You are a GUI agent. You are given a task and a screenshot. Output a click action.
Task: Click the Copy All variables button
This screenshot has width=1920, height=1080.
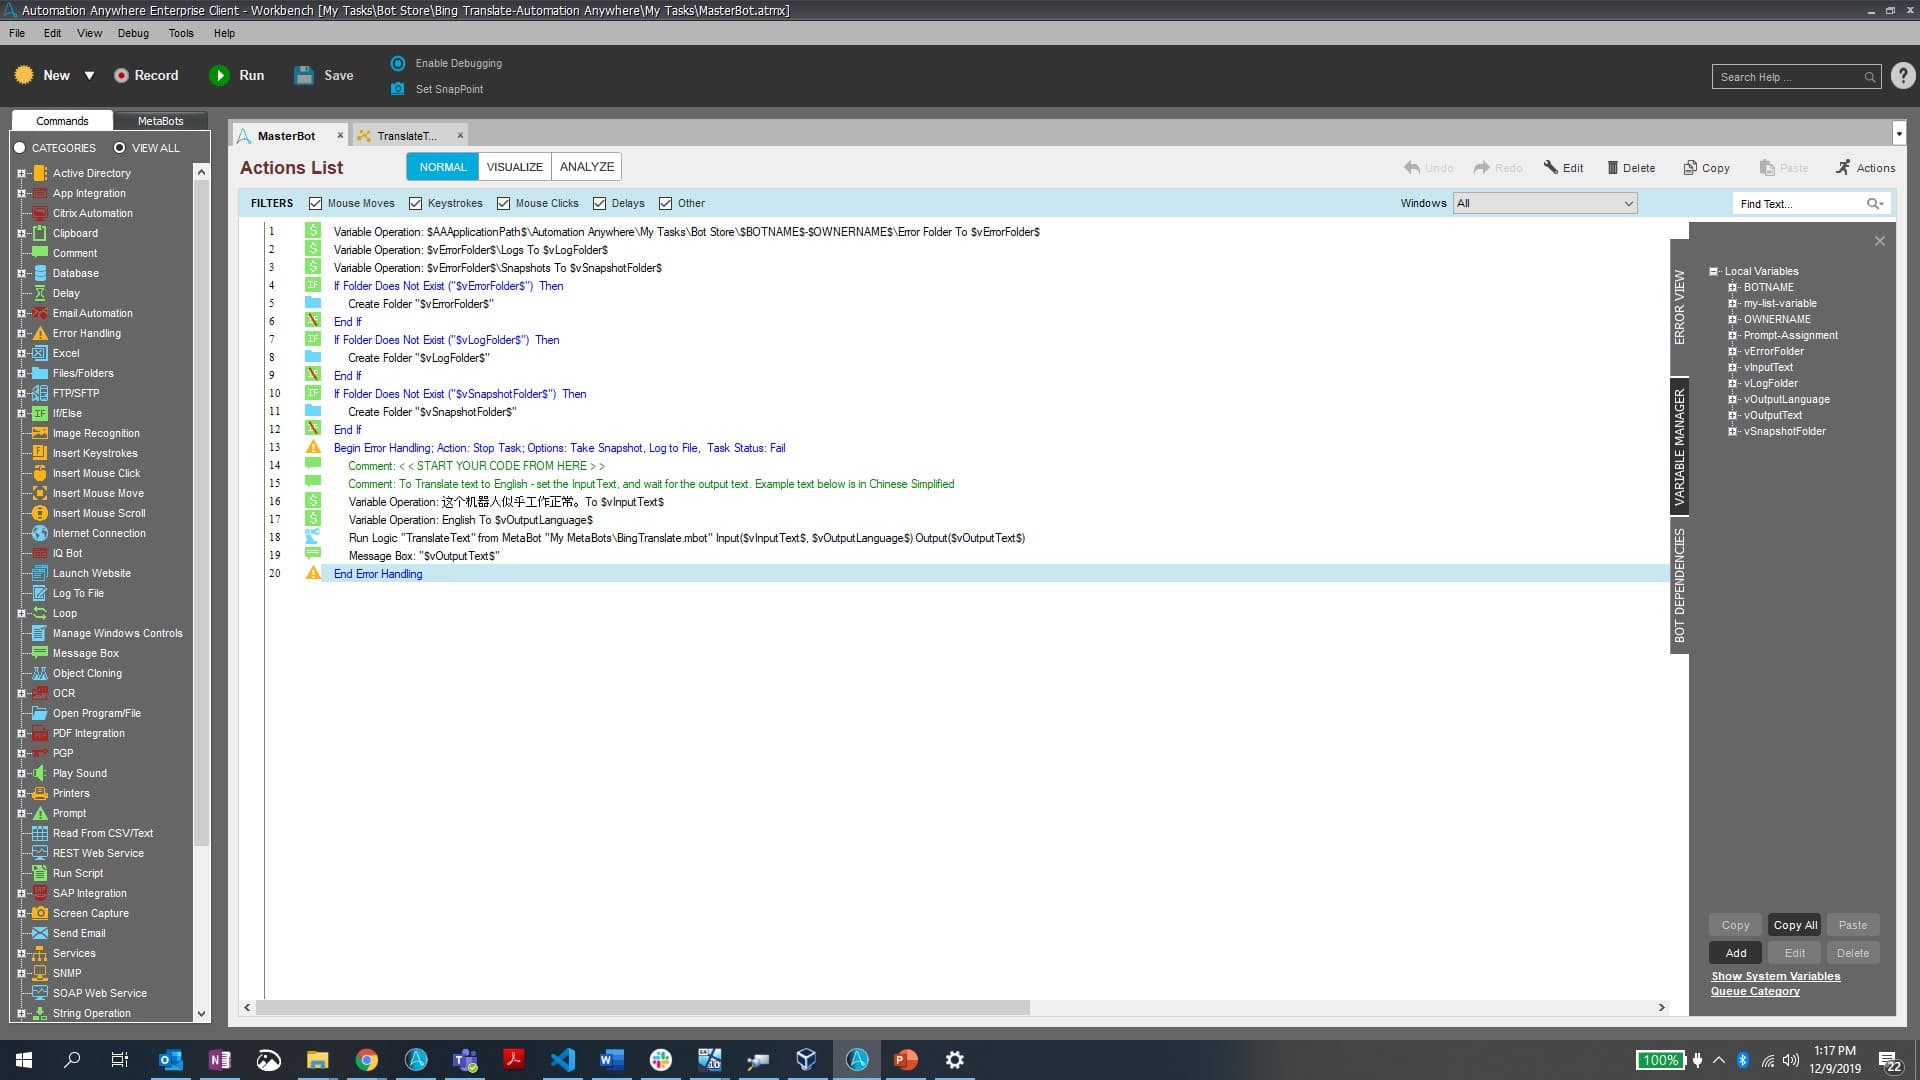[x=1795, y=925]
